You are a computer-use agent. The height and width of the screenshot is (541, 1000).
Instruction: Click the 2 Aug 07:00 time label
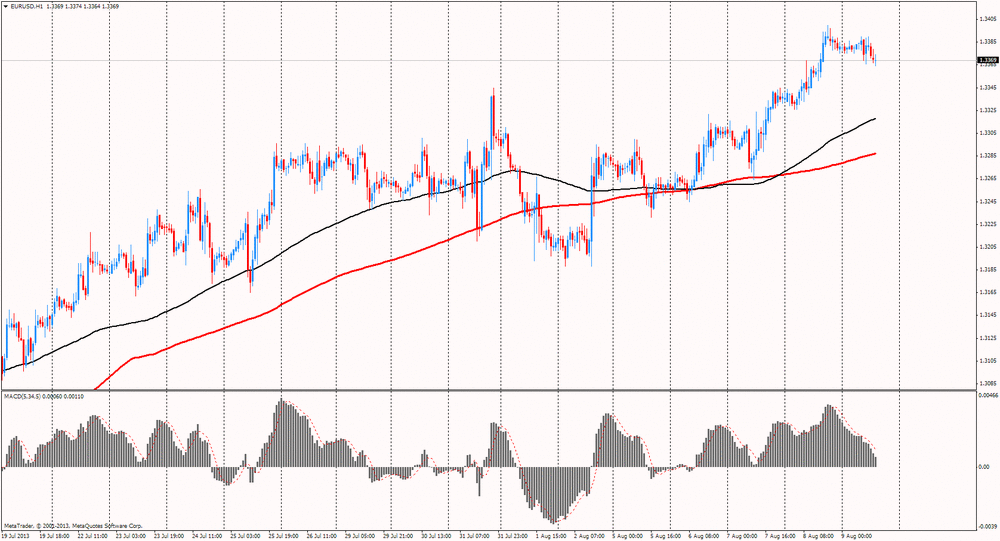(x=589, y=537)
